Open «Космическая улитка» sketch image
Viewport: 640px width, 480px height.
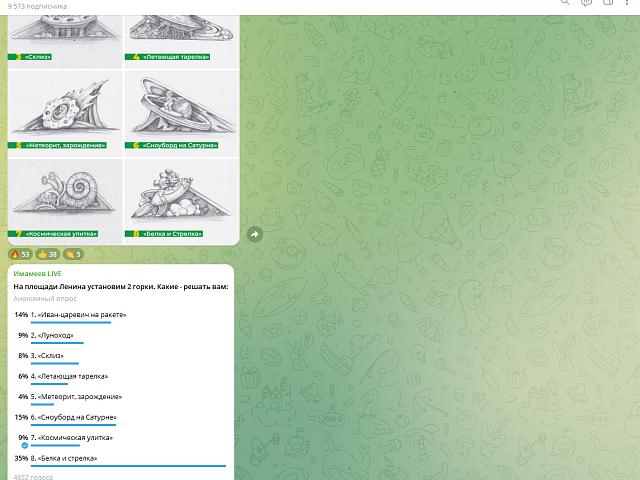65,200
